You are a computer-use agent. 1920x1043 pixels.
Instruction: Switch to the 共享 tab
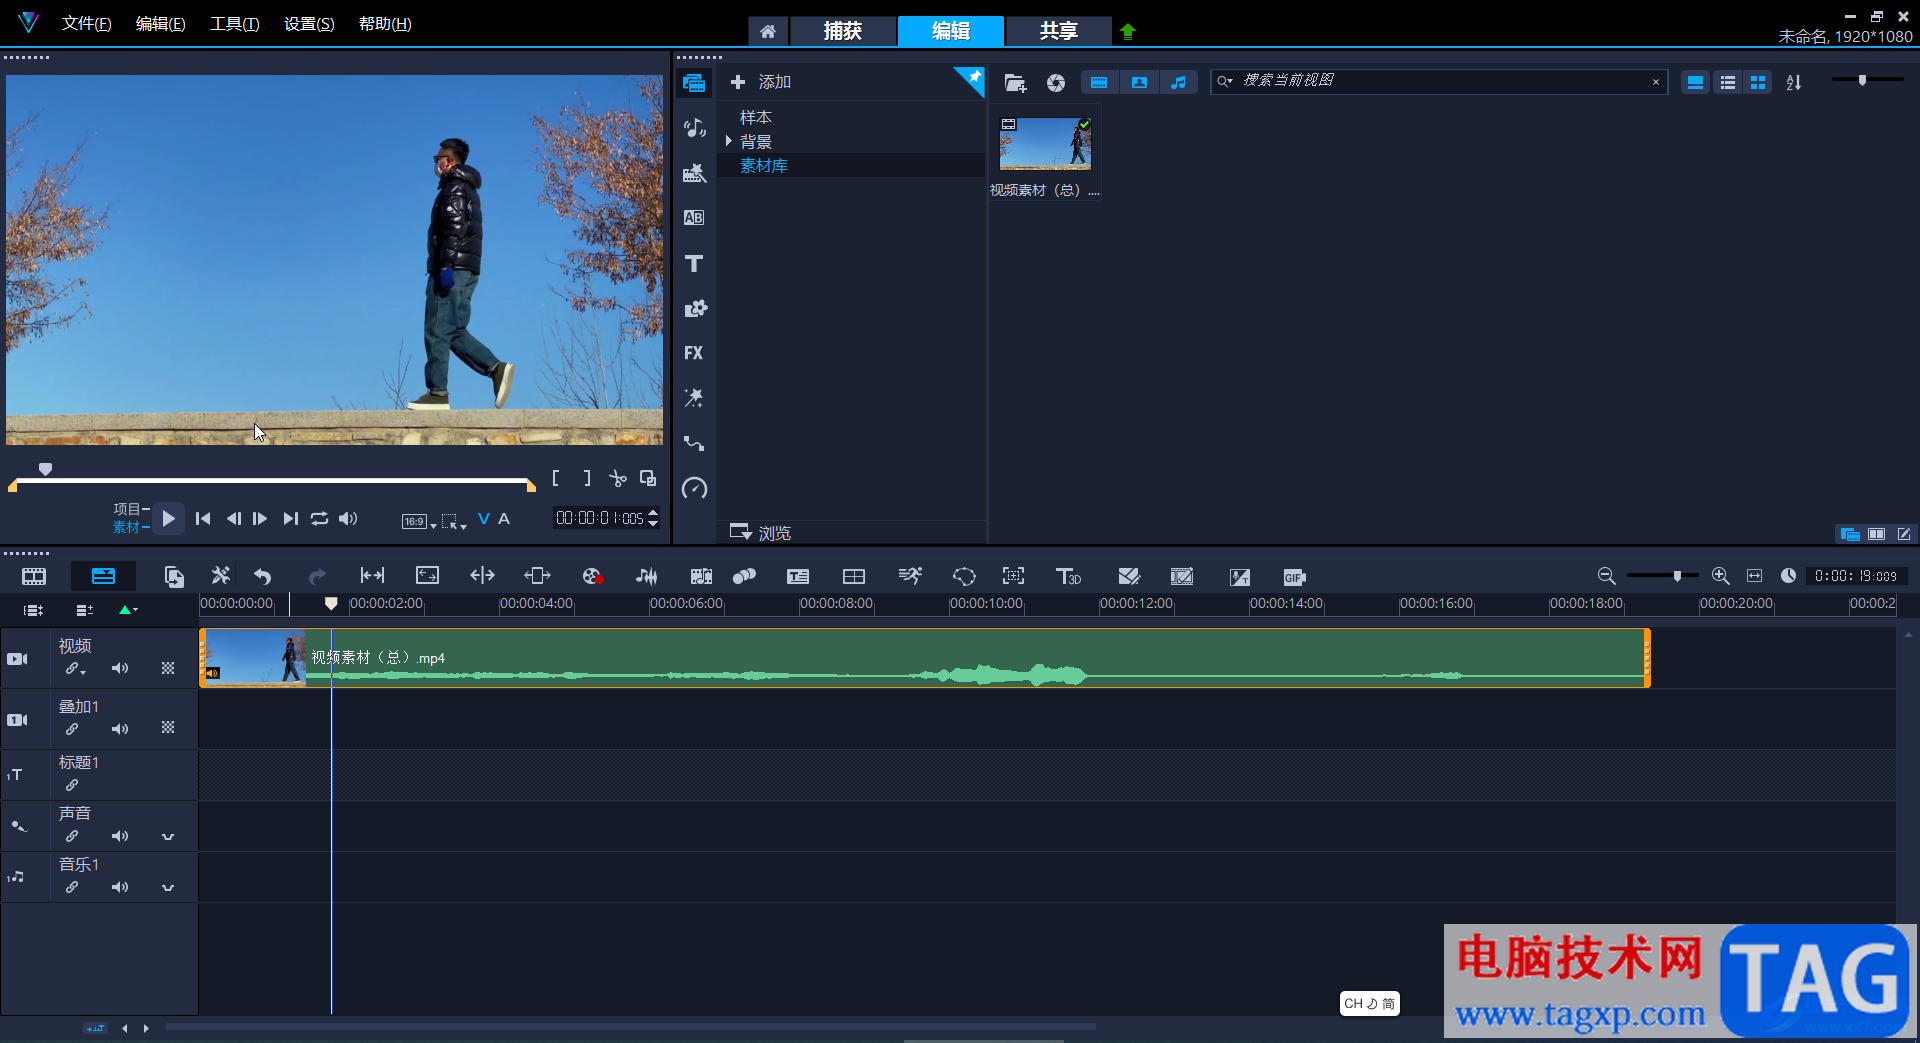(x=1058, y=31)
